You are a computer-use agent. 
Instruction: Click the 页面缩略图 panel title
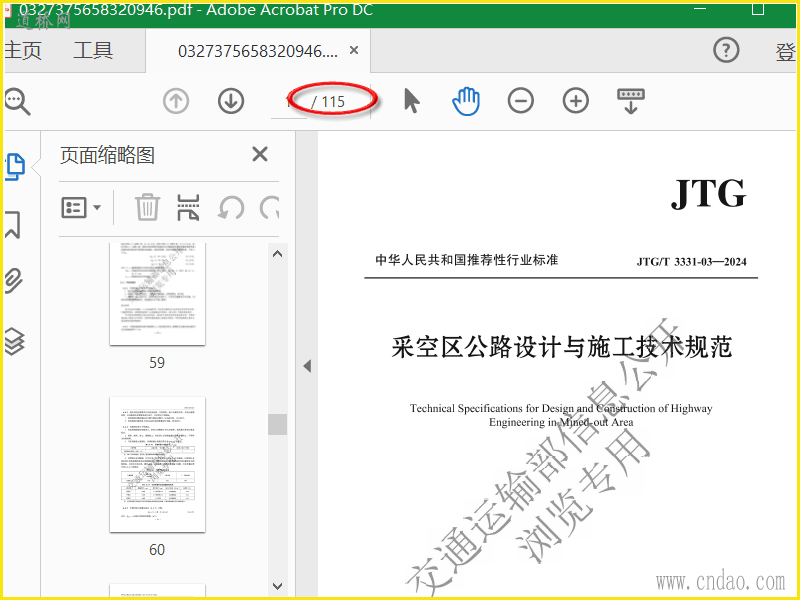click(x=107, y=155)
